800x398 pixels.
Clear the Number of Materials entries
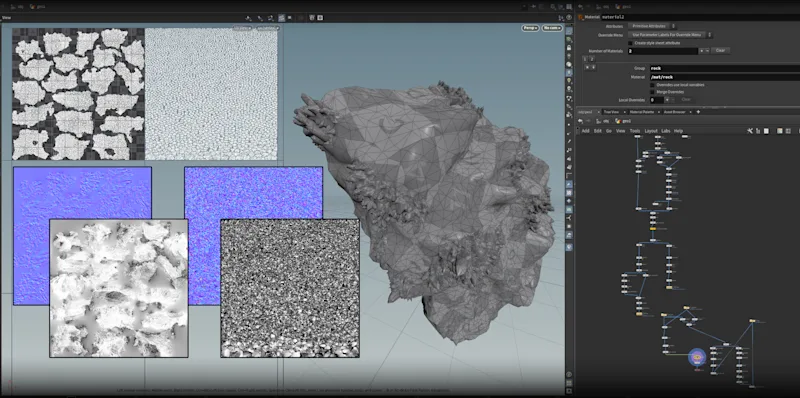[x=720, y=51]
